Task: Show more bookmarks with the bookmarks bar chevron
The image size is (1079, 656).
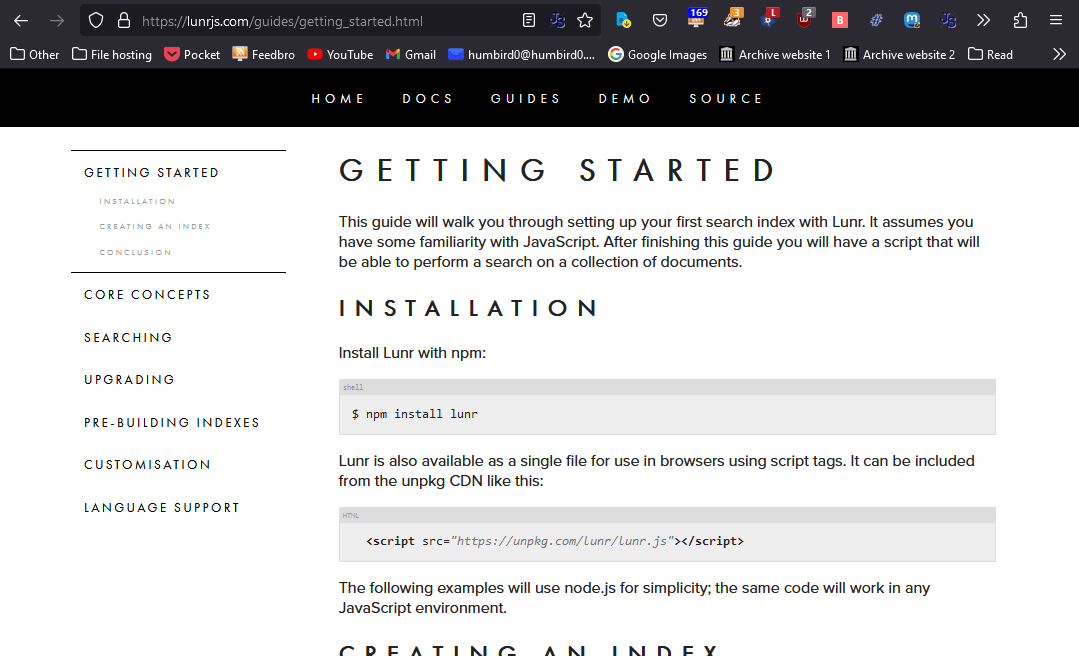Action: 1059,55
